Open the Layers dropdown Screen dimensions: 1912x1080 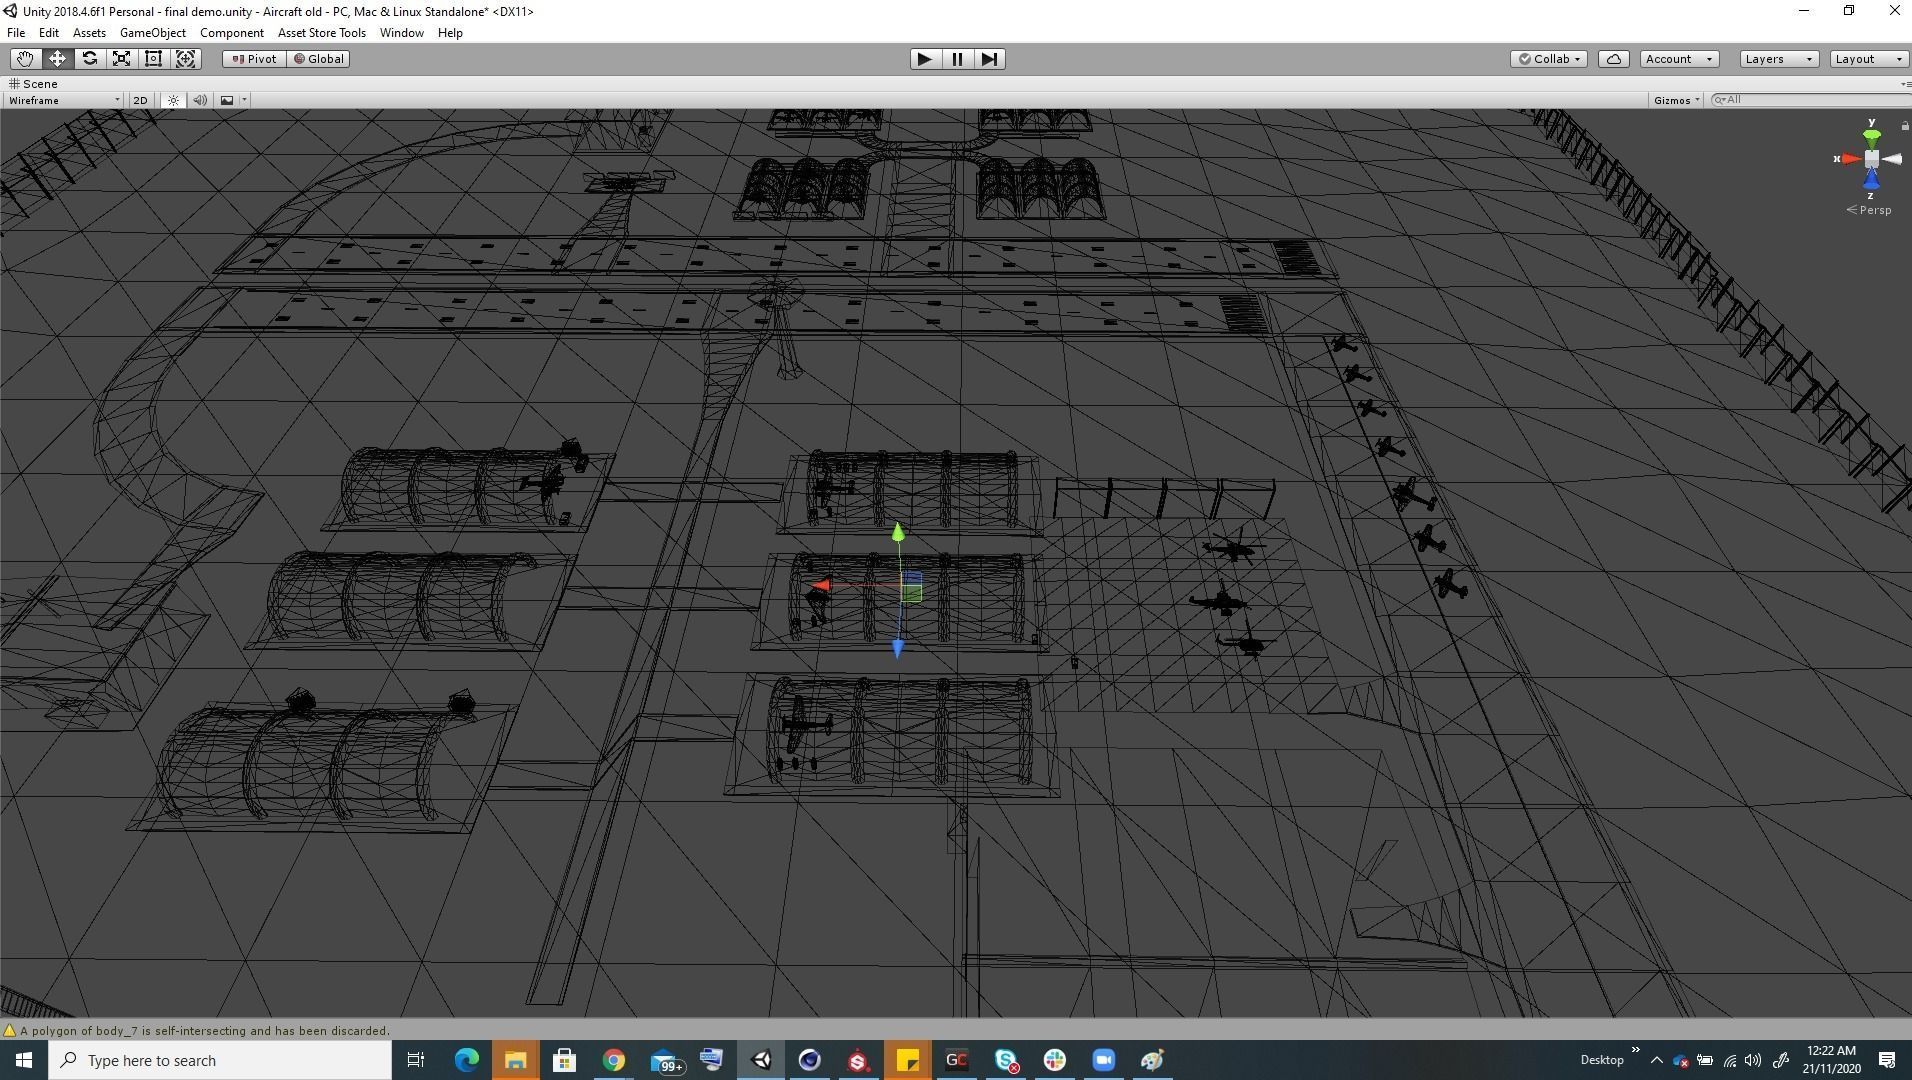1778,59
